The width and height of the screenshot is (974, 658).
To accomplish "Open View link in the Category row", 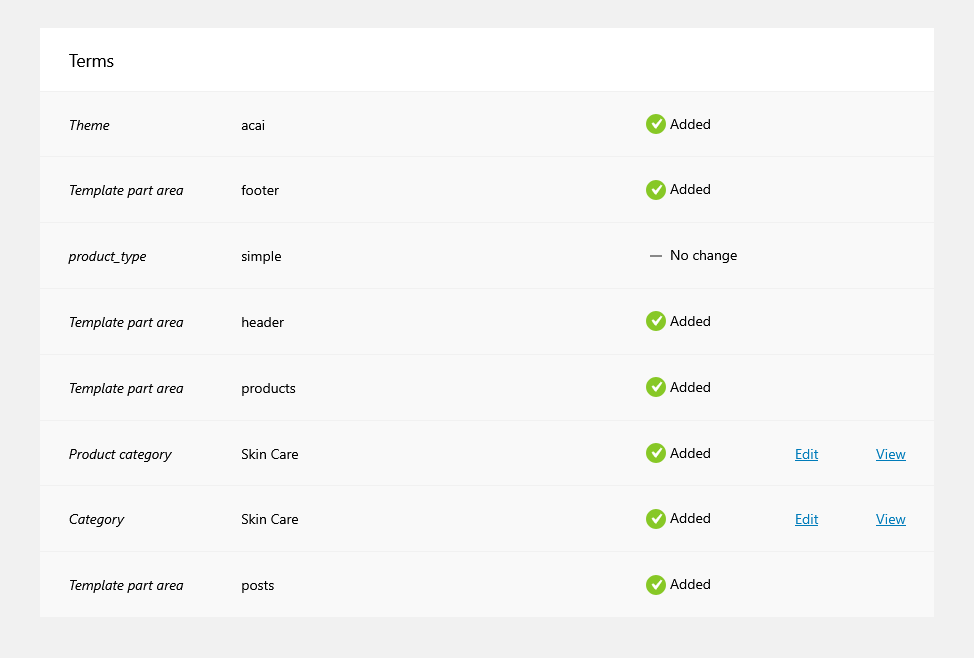I will tap(891, 519).
